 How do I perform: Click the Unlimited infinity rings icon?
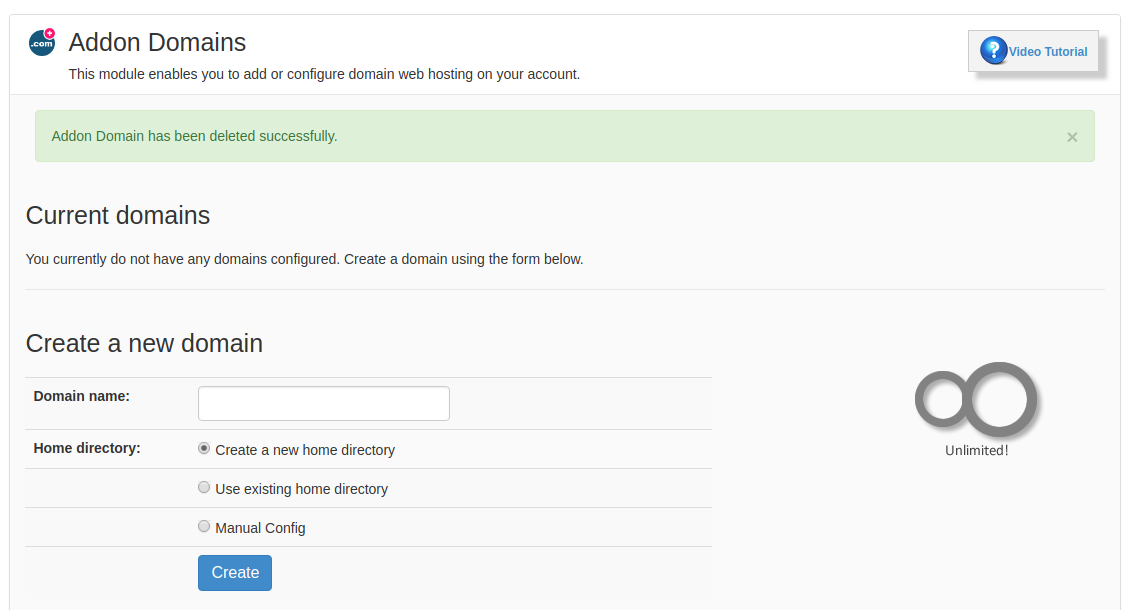click(976, 399)
